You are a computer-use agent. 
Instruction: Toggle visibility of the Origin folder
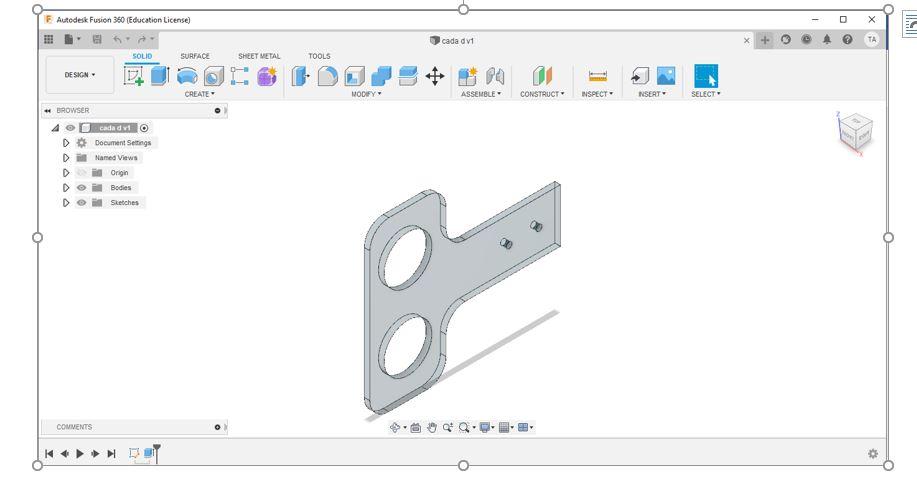coord(81,173)
